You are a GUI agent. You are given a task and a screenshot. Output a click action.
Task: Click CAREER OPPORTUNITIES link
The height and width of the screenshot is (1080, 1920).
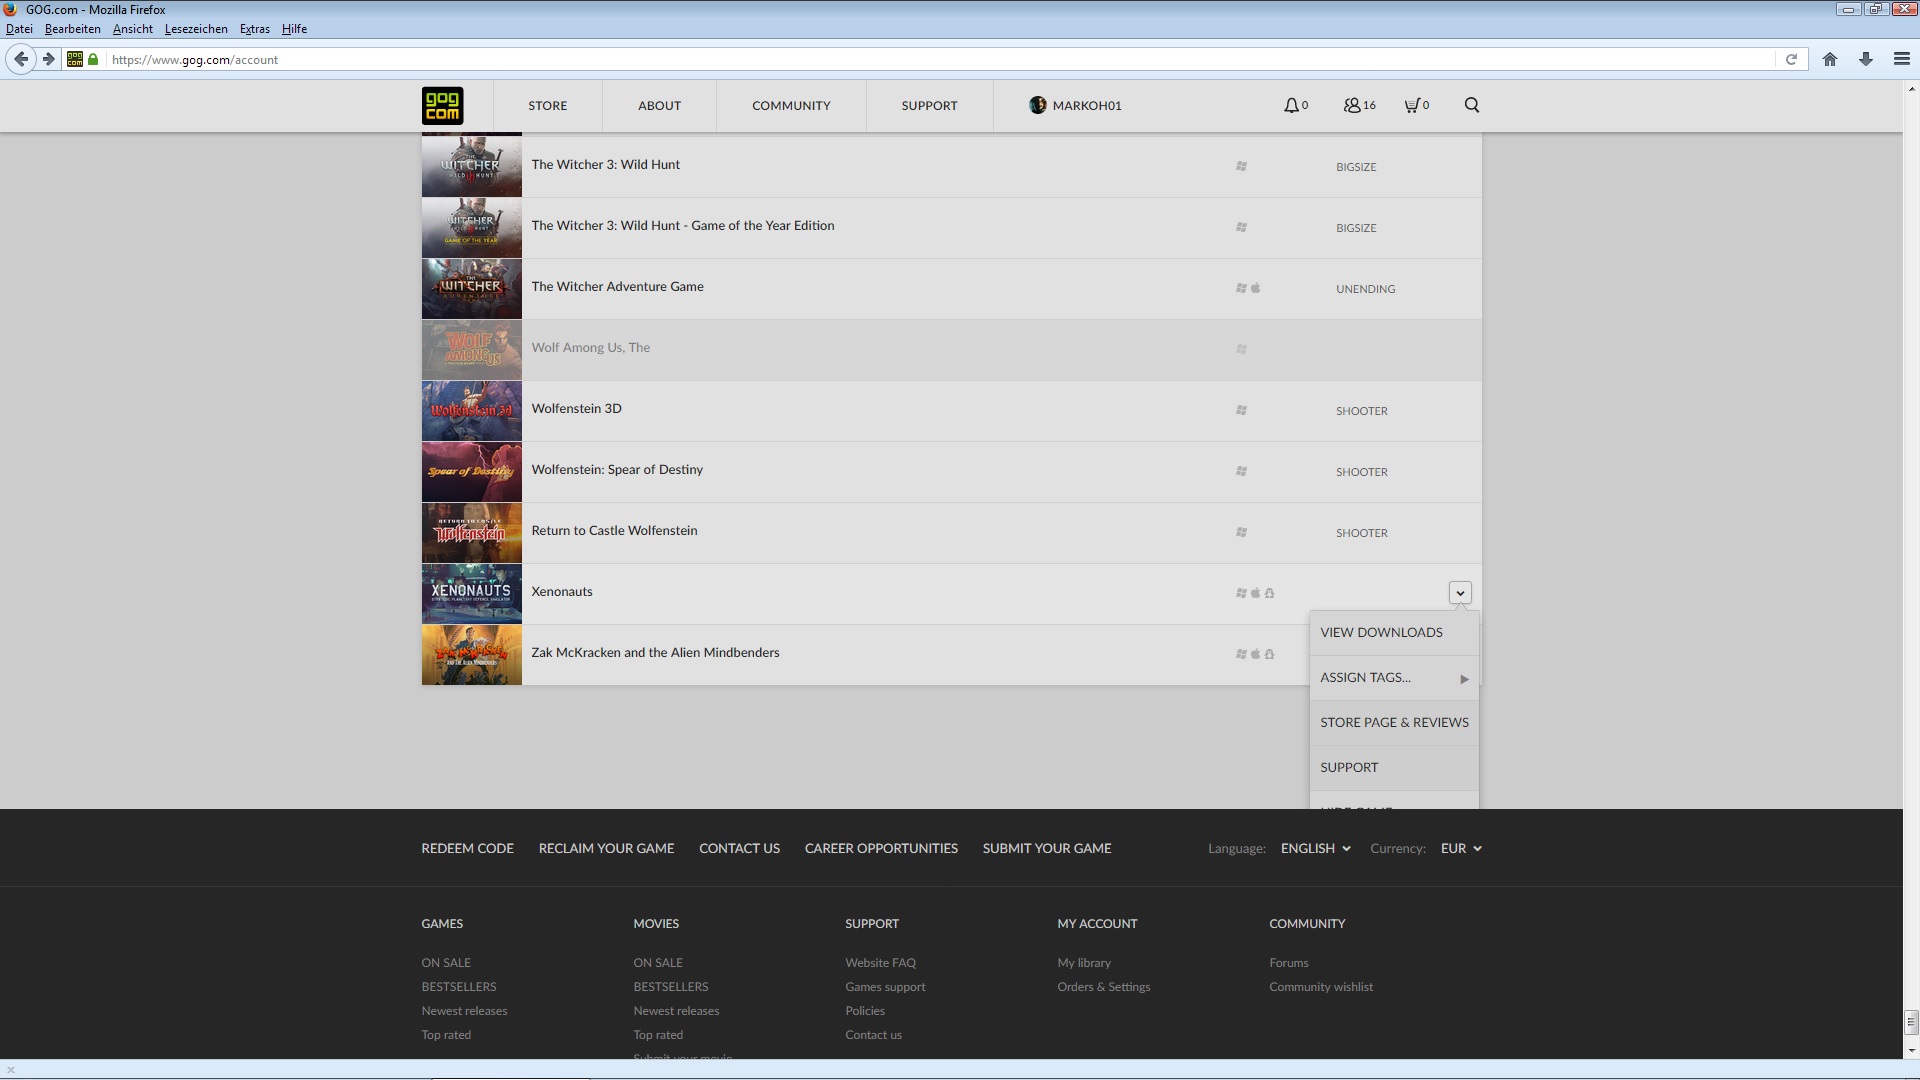pyautogui.click(x=881, y=848)
